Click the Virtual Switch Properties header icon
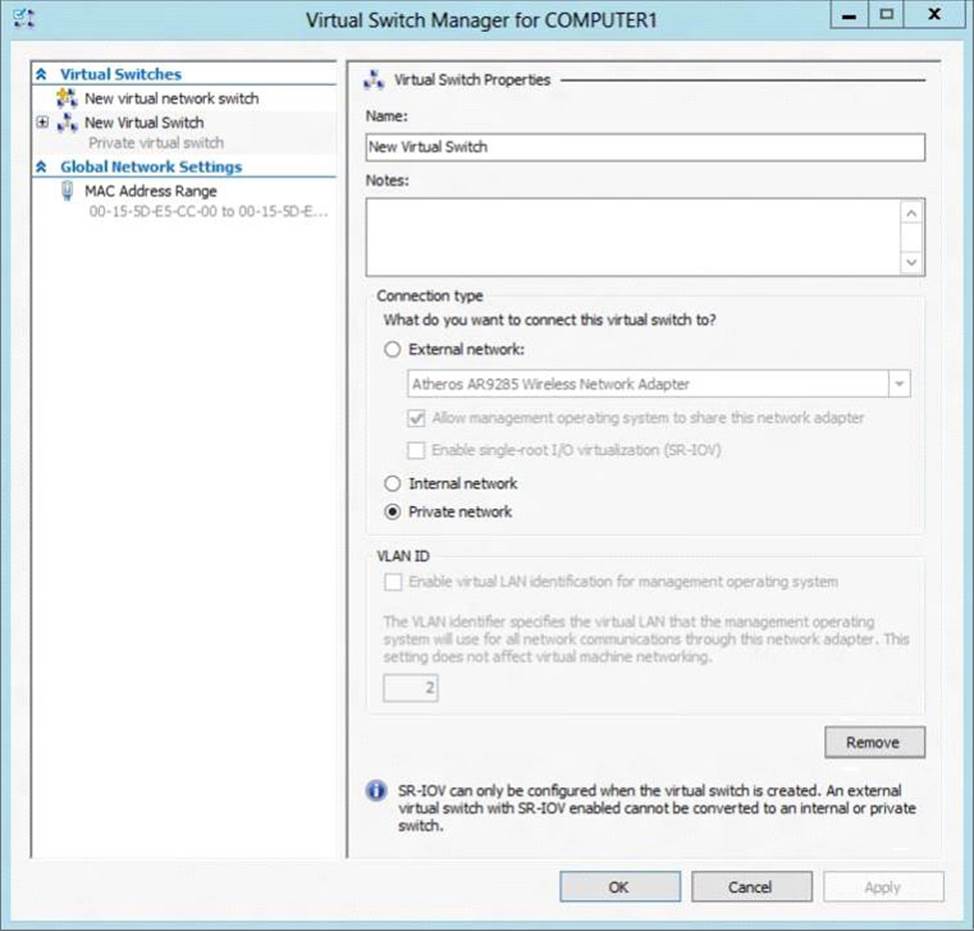Screen dimensions: 974x931 [x=374, y=80]
